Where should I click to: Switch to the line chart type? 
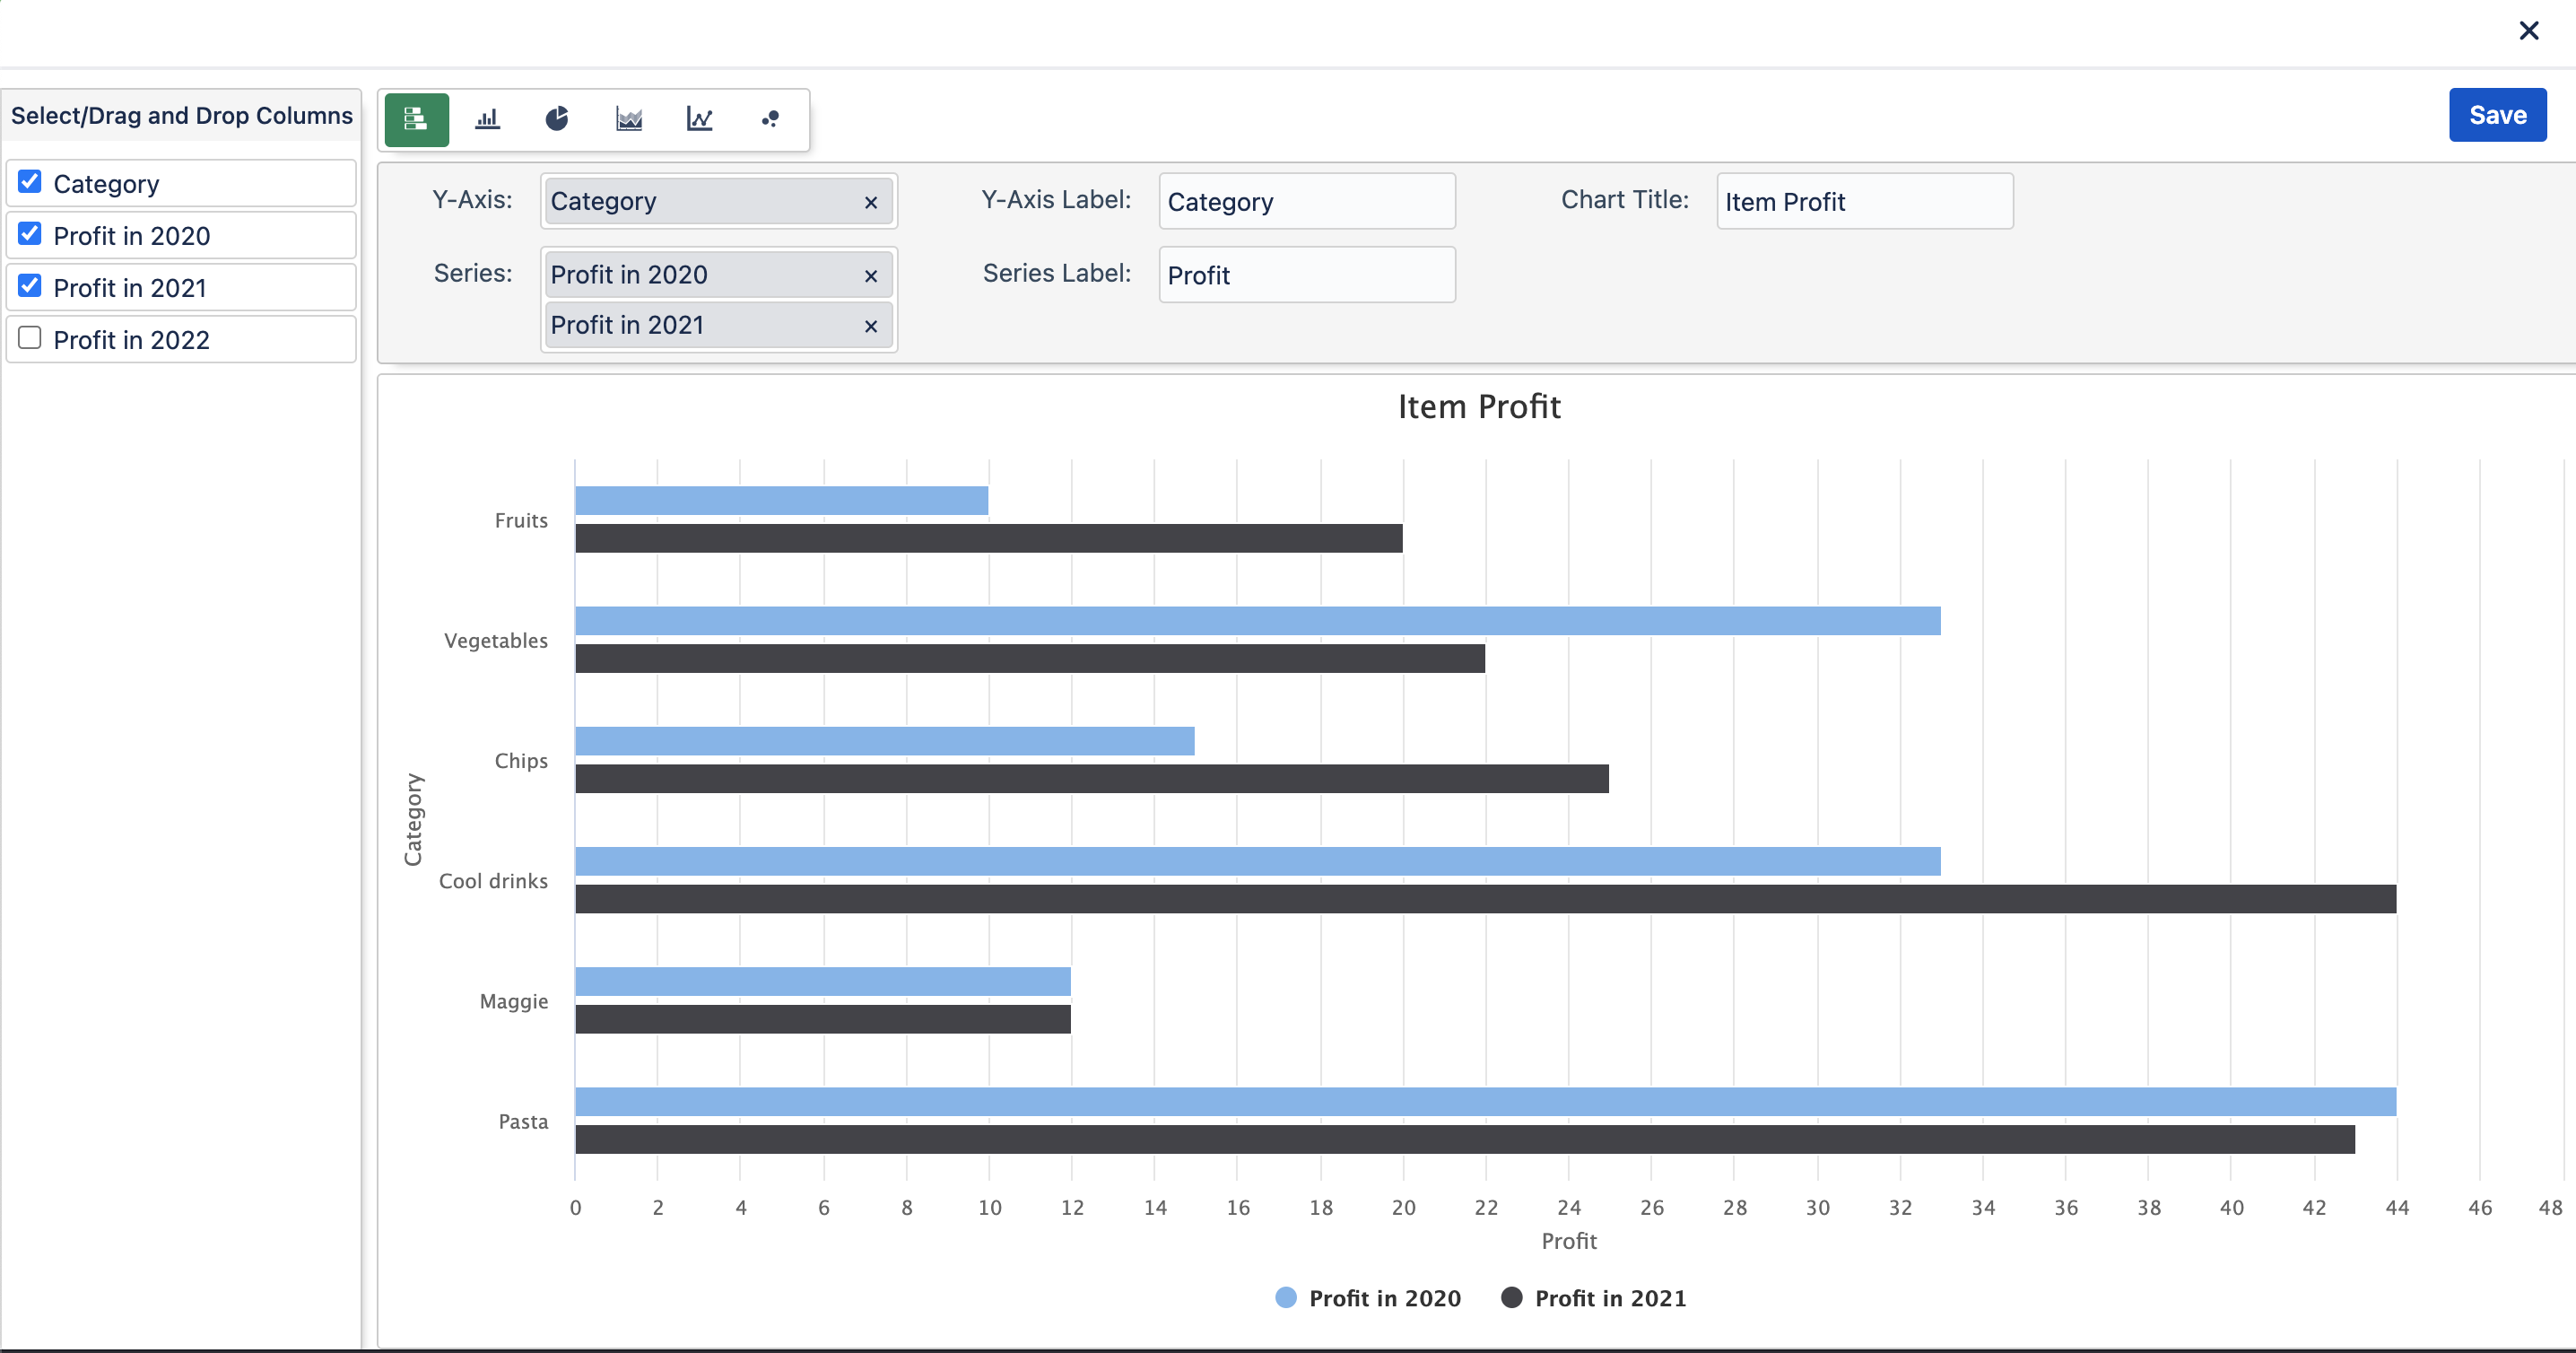coord(699,120)
